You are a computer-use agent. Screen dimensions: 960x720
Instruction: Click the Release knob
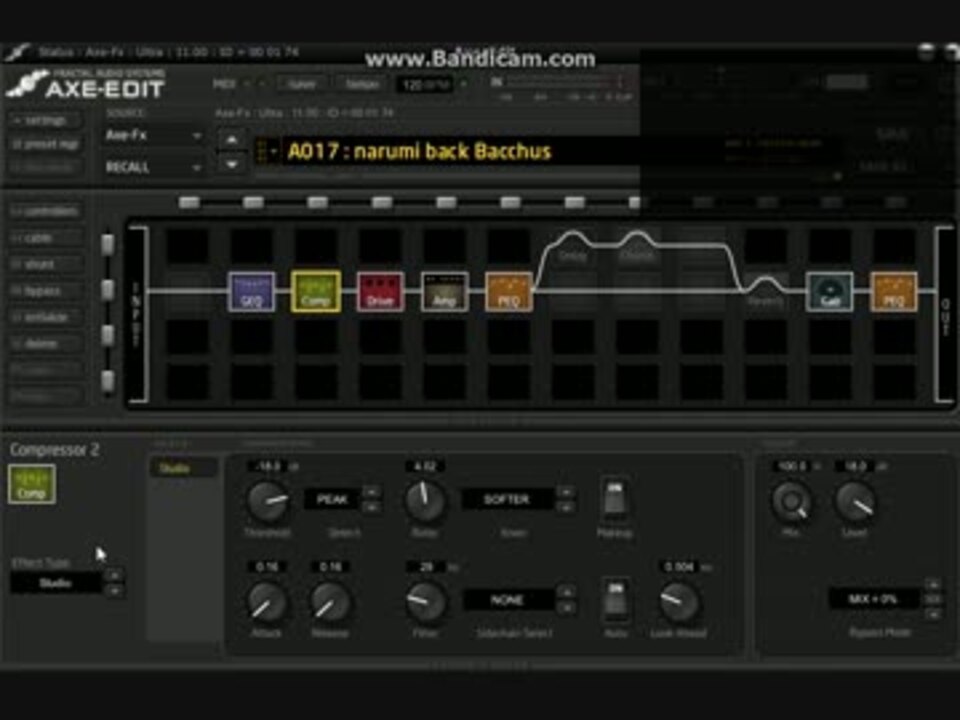(330, 601)
